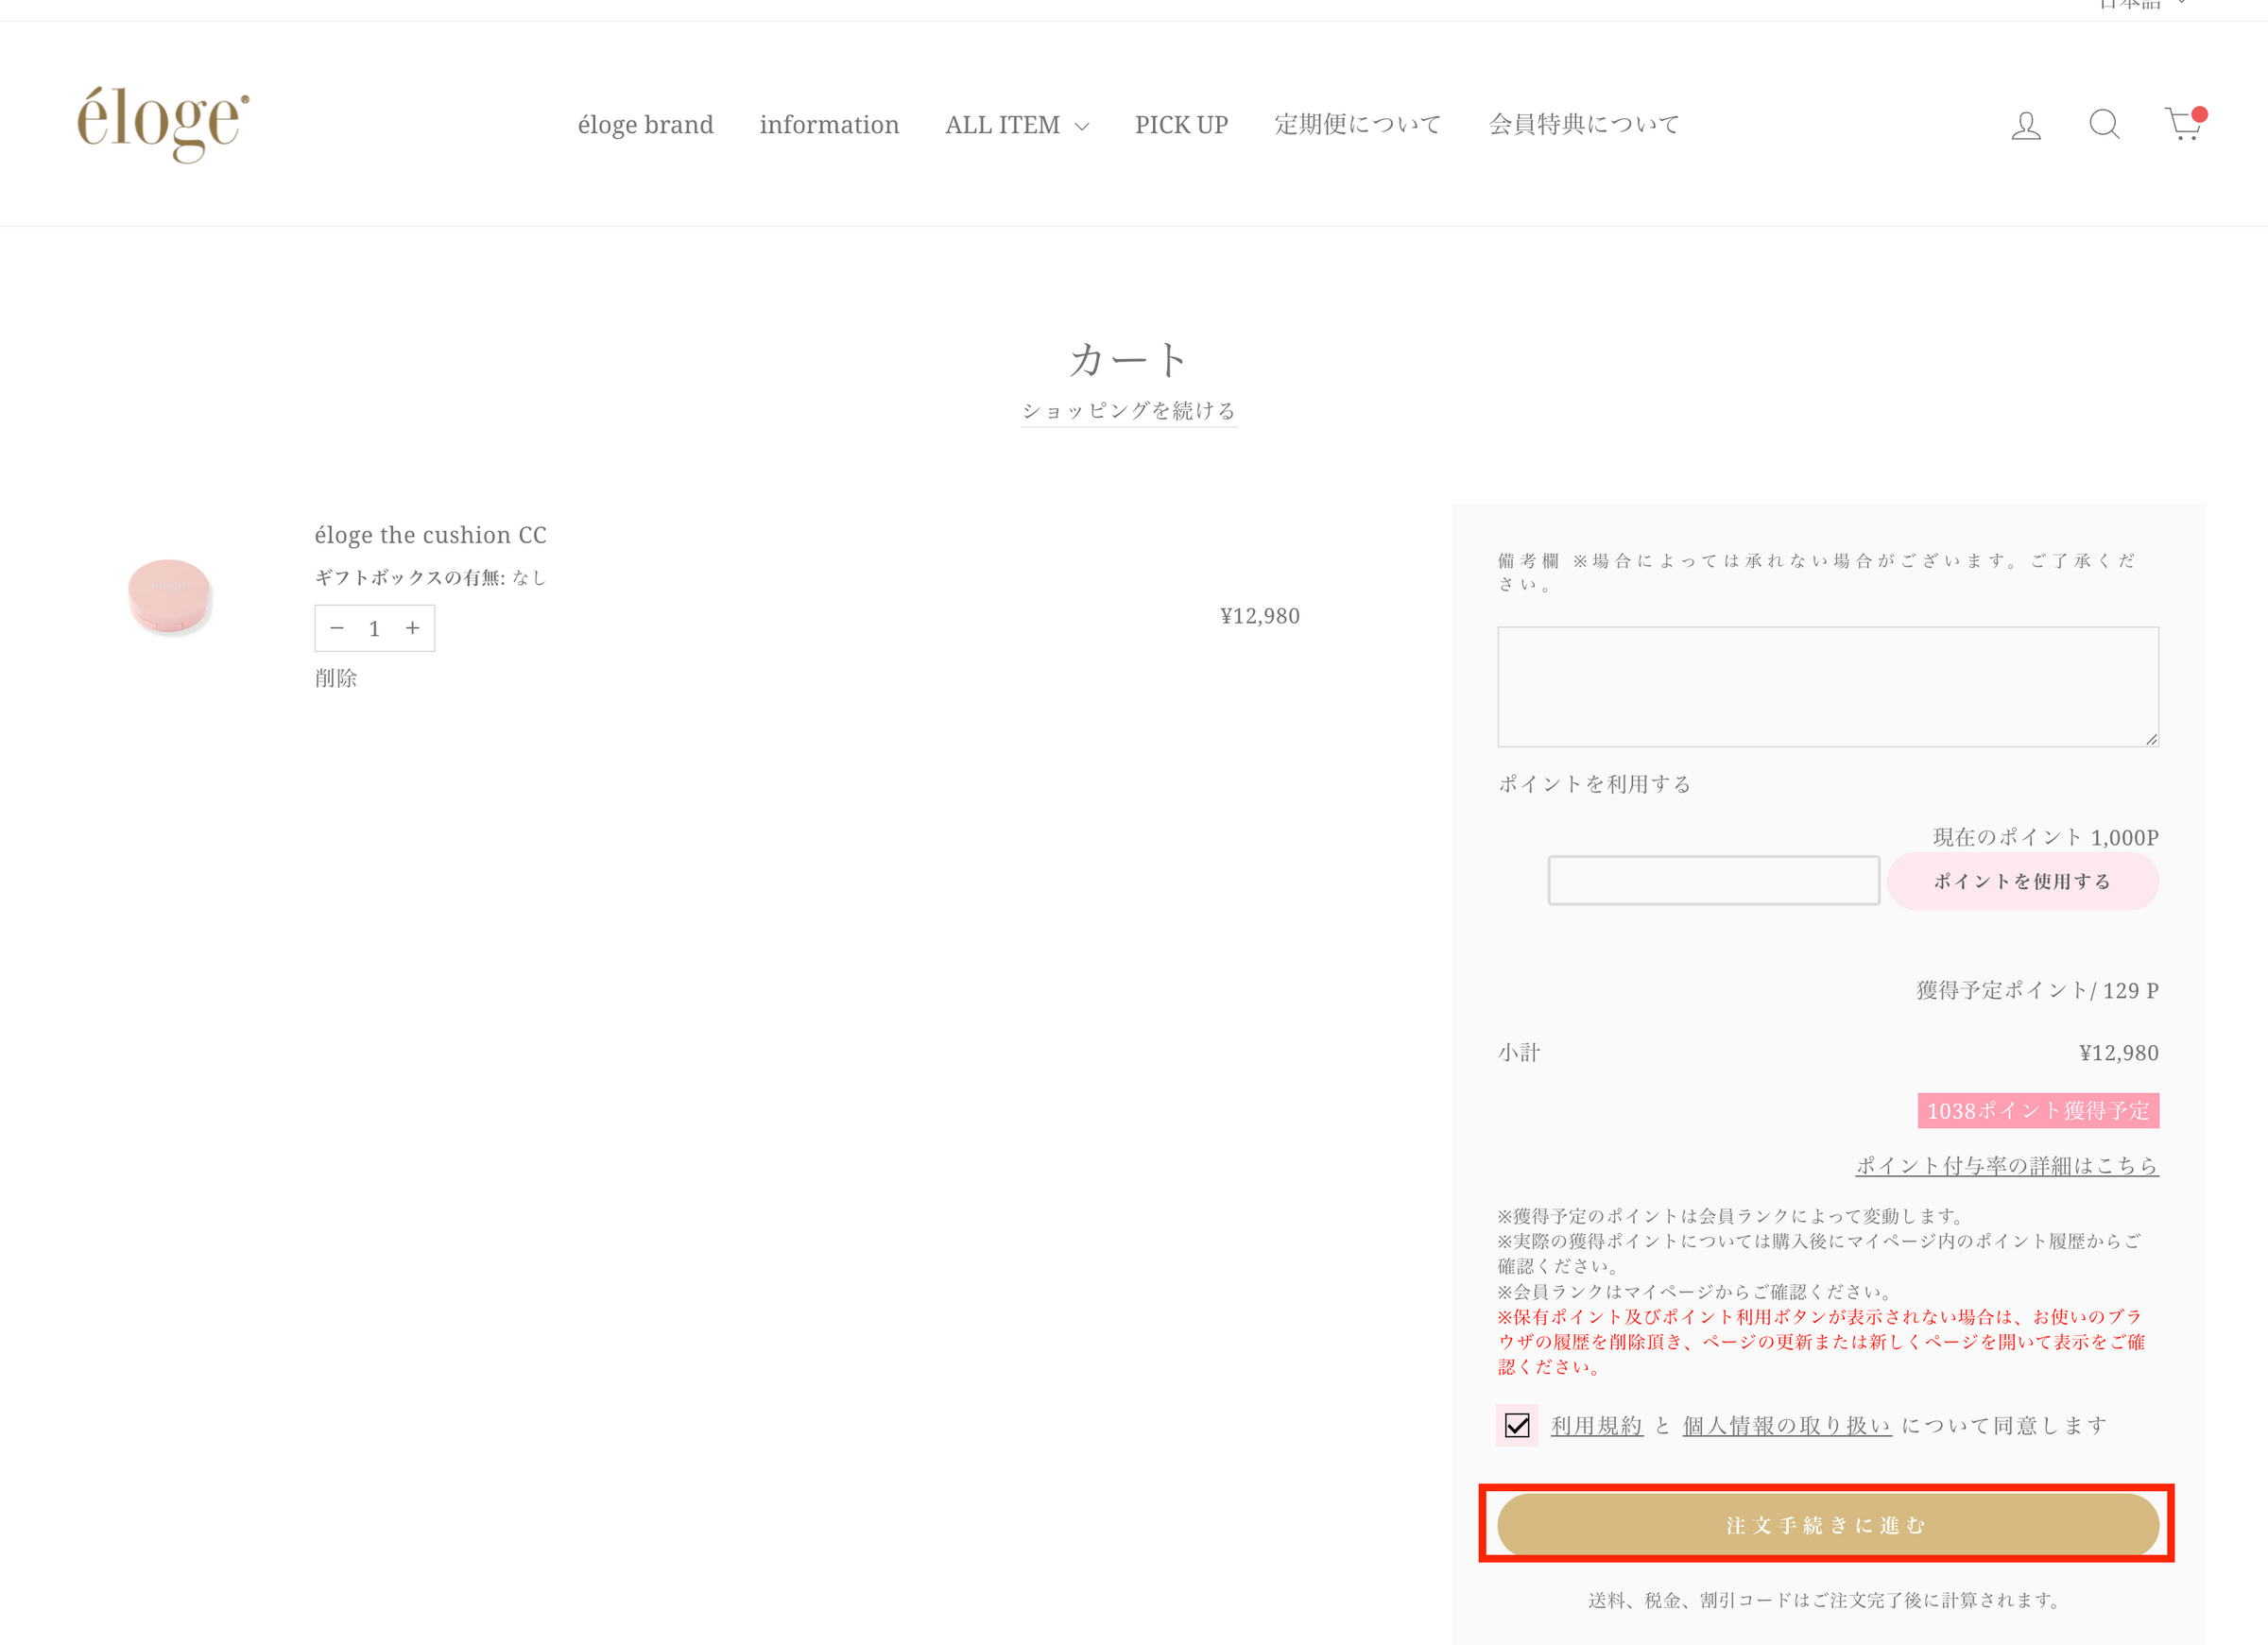The height and width of the screenshot is (1645, 2268).
Task: Click the 備考欄 remarks text area
Action: click(1827, 686)
